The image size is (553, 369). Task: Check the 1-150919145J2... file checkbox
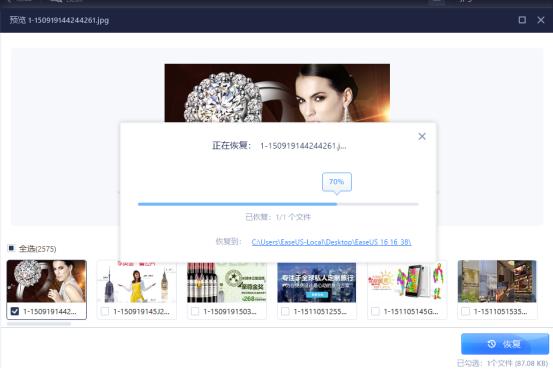pyautogui.click(x=105, y=311)
